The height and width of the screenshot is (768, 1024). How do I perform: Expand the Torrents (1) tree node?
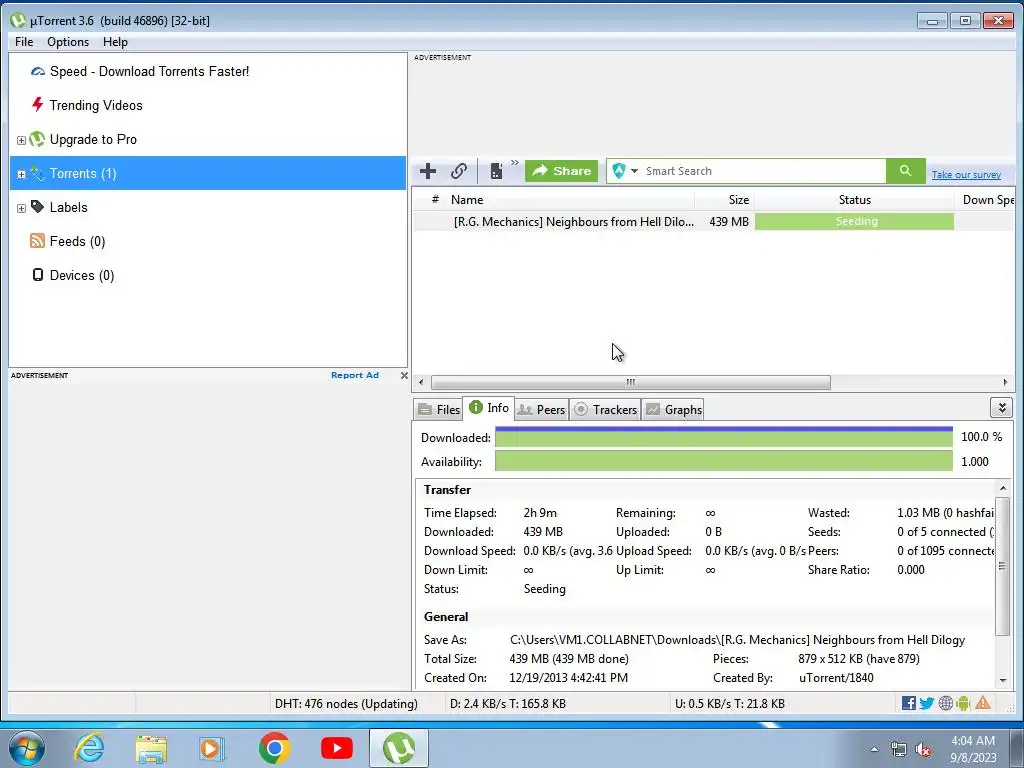tap(21, 174)
